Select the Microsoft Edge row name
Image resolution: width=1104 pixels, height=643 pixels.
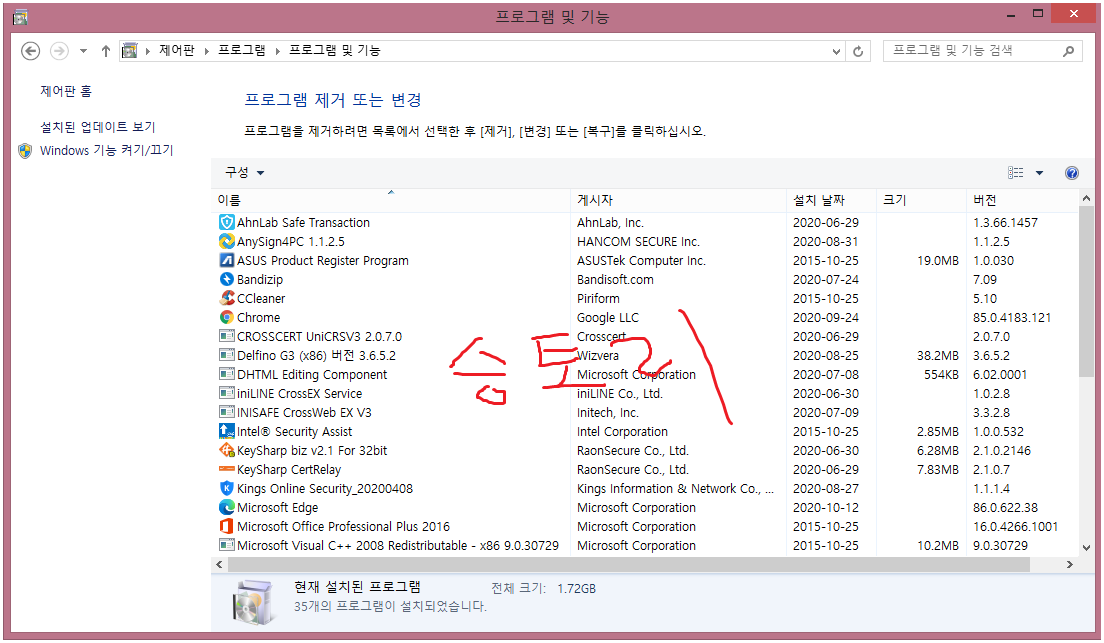(277, 508)
